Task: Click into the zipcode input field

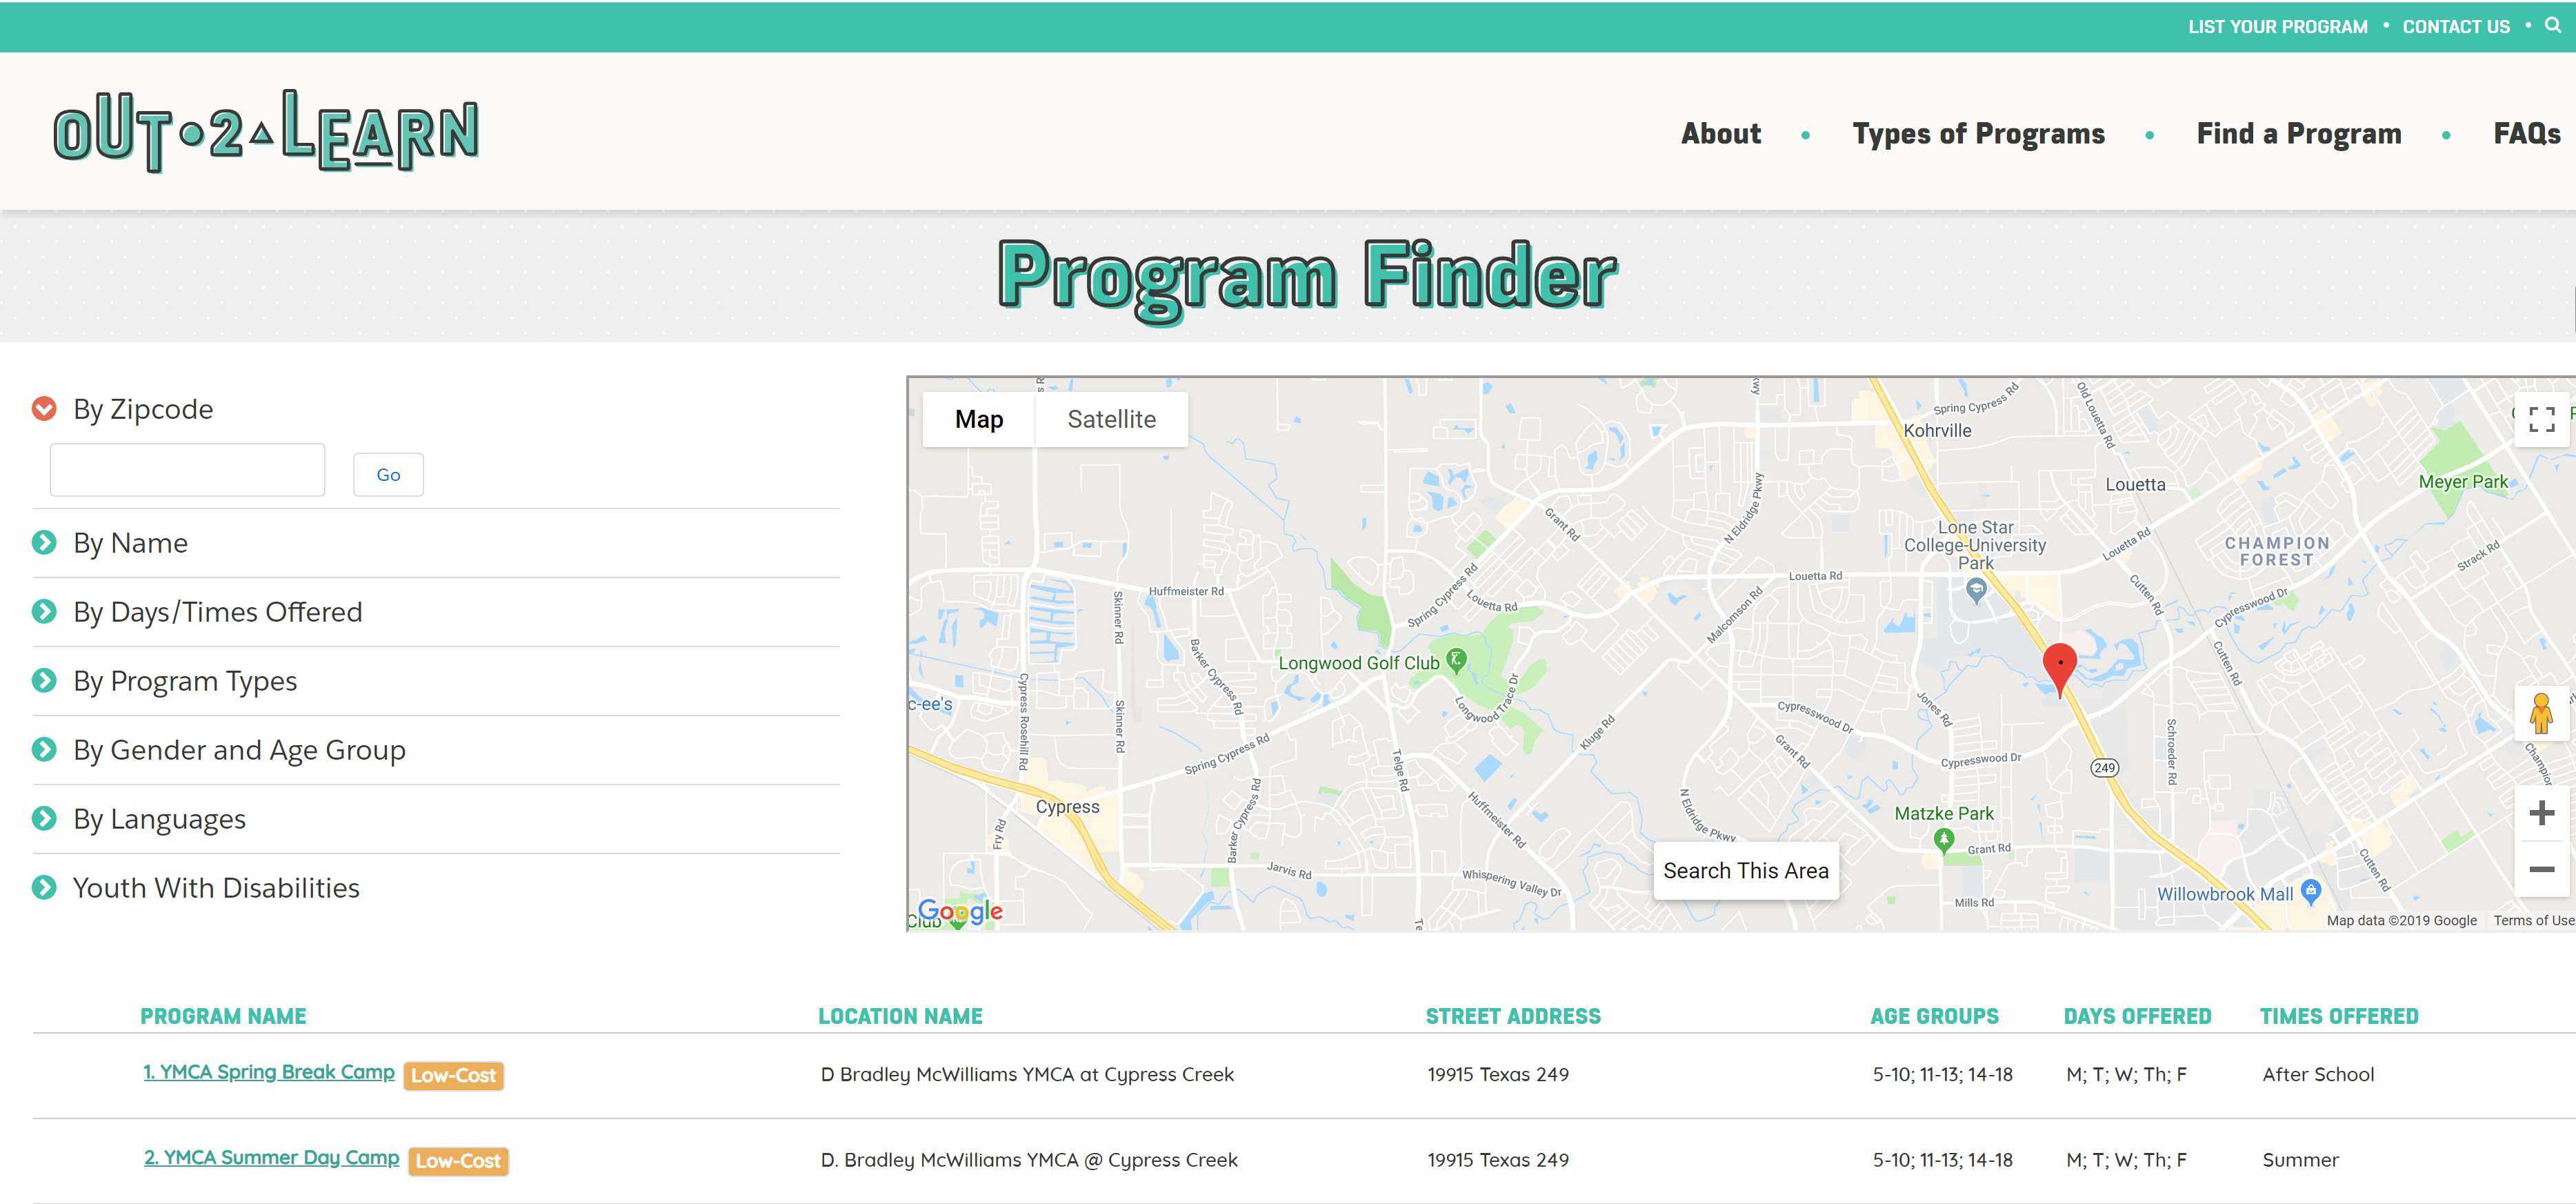Action: [188, 470]
